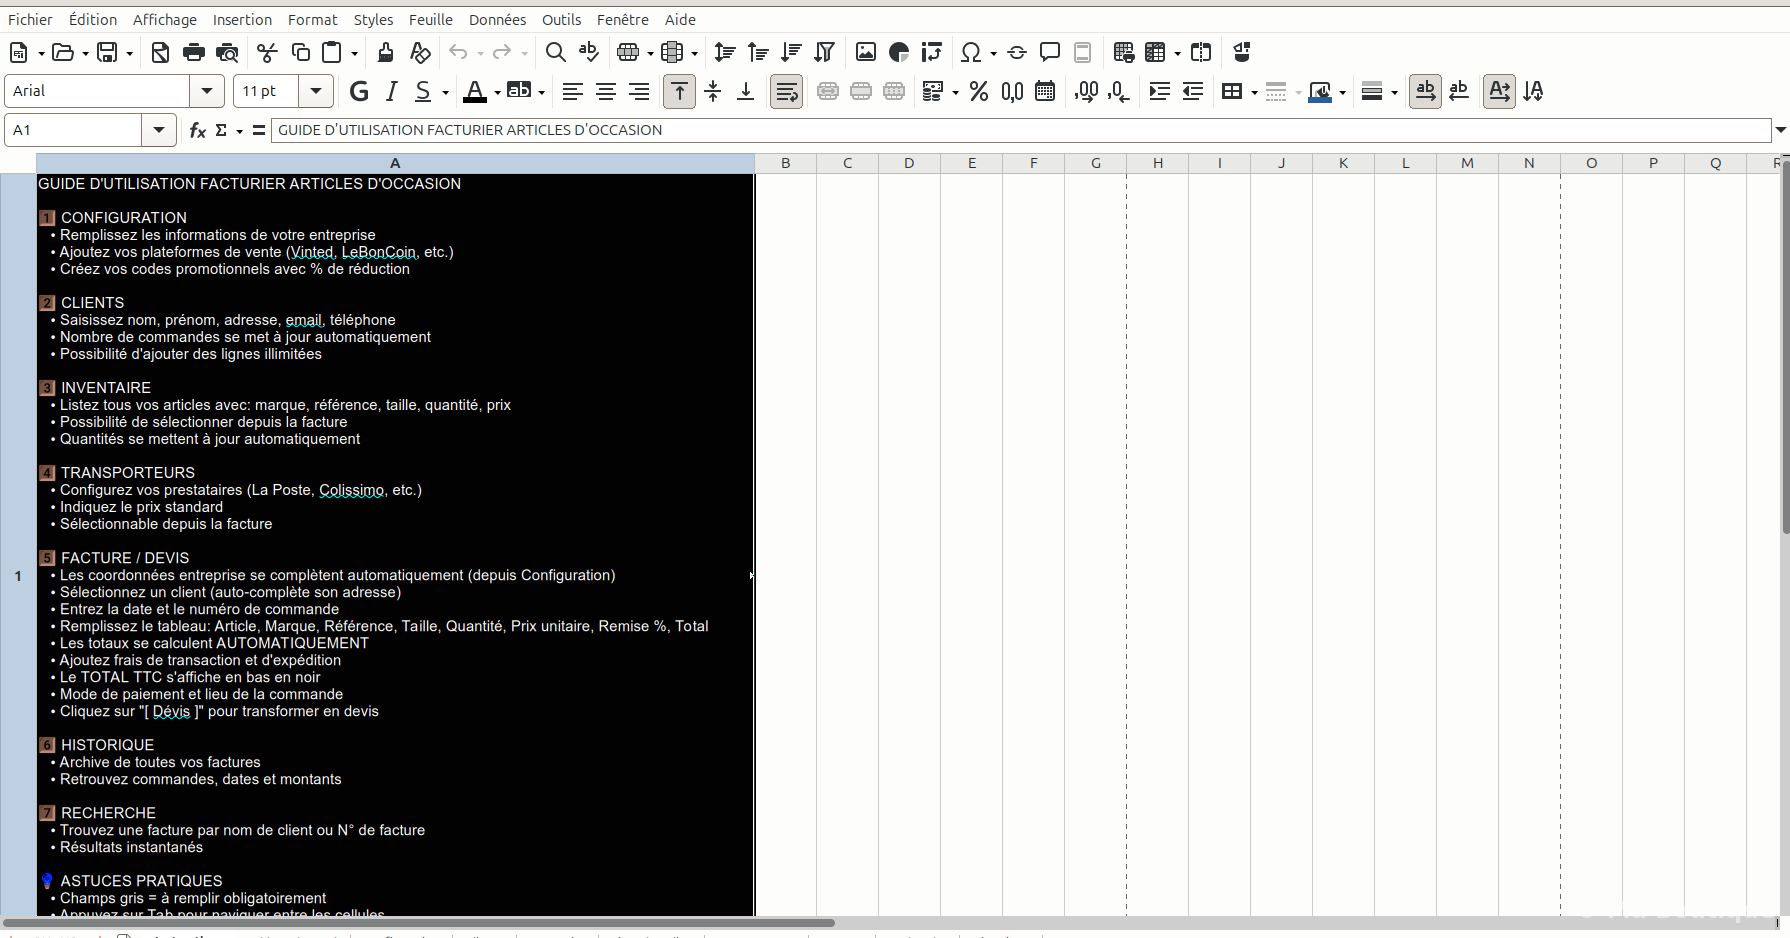This screenshot has width=1790, height=938.
Task: Define the print area
Action: (x=1124, y=52)
